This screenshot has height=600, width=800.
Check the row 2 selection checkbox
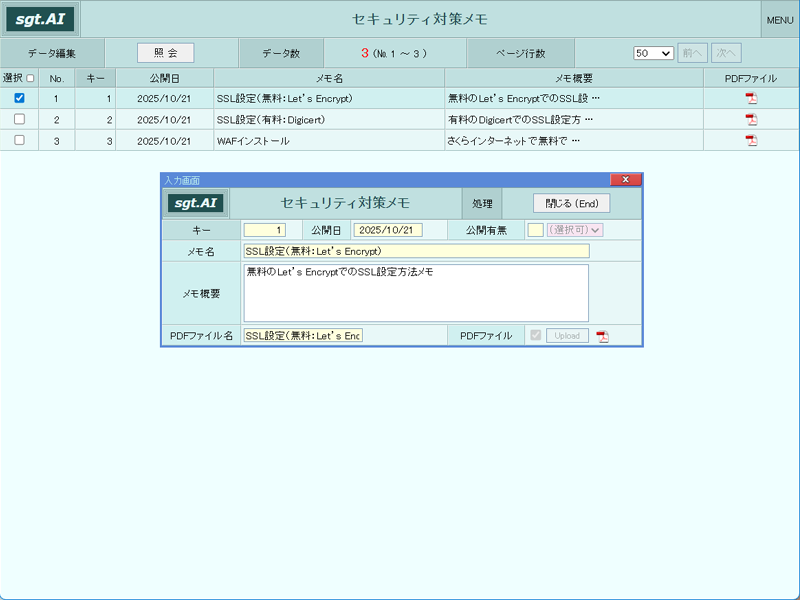point(19,119)
